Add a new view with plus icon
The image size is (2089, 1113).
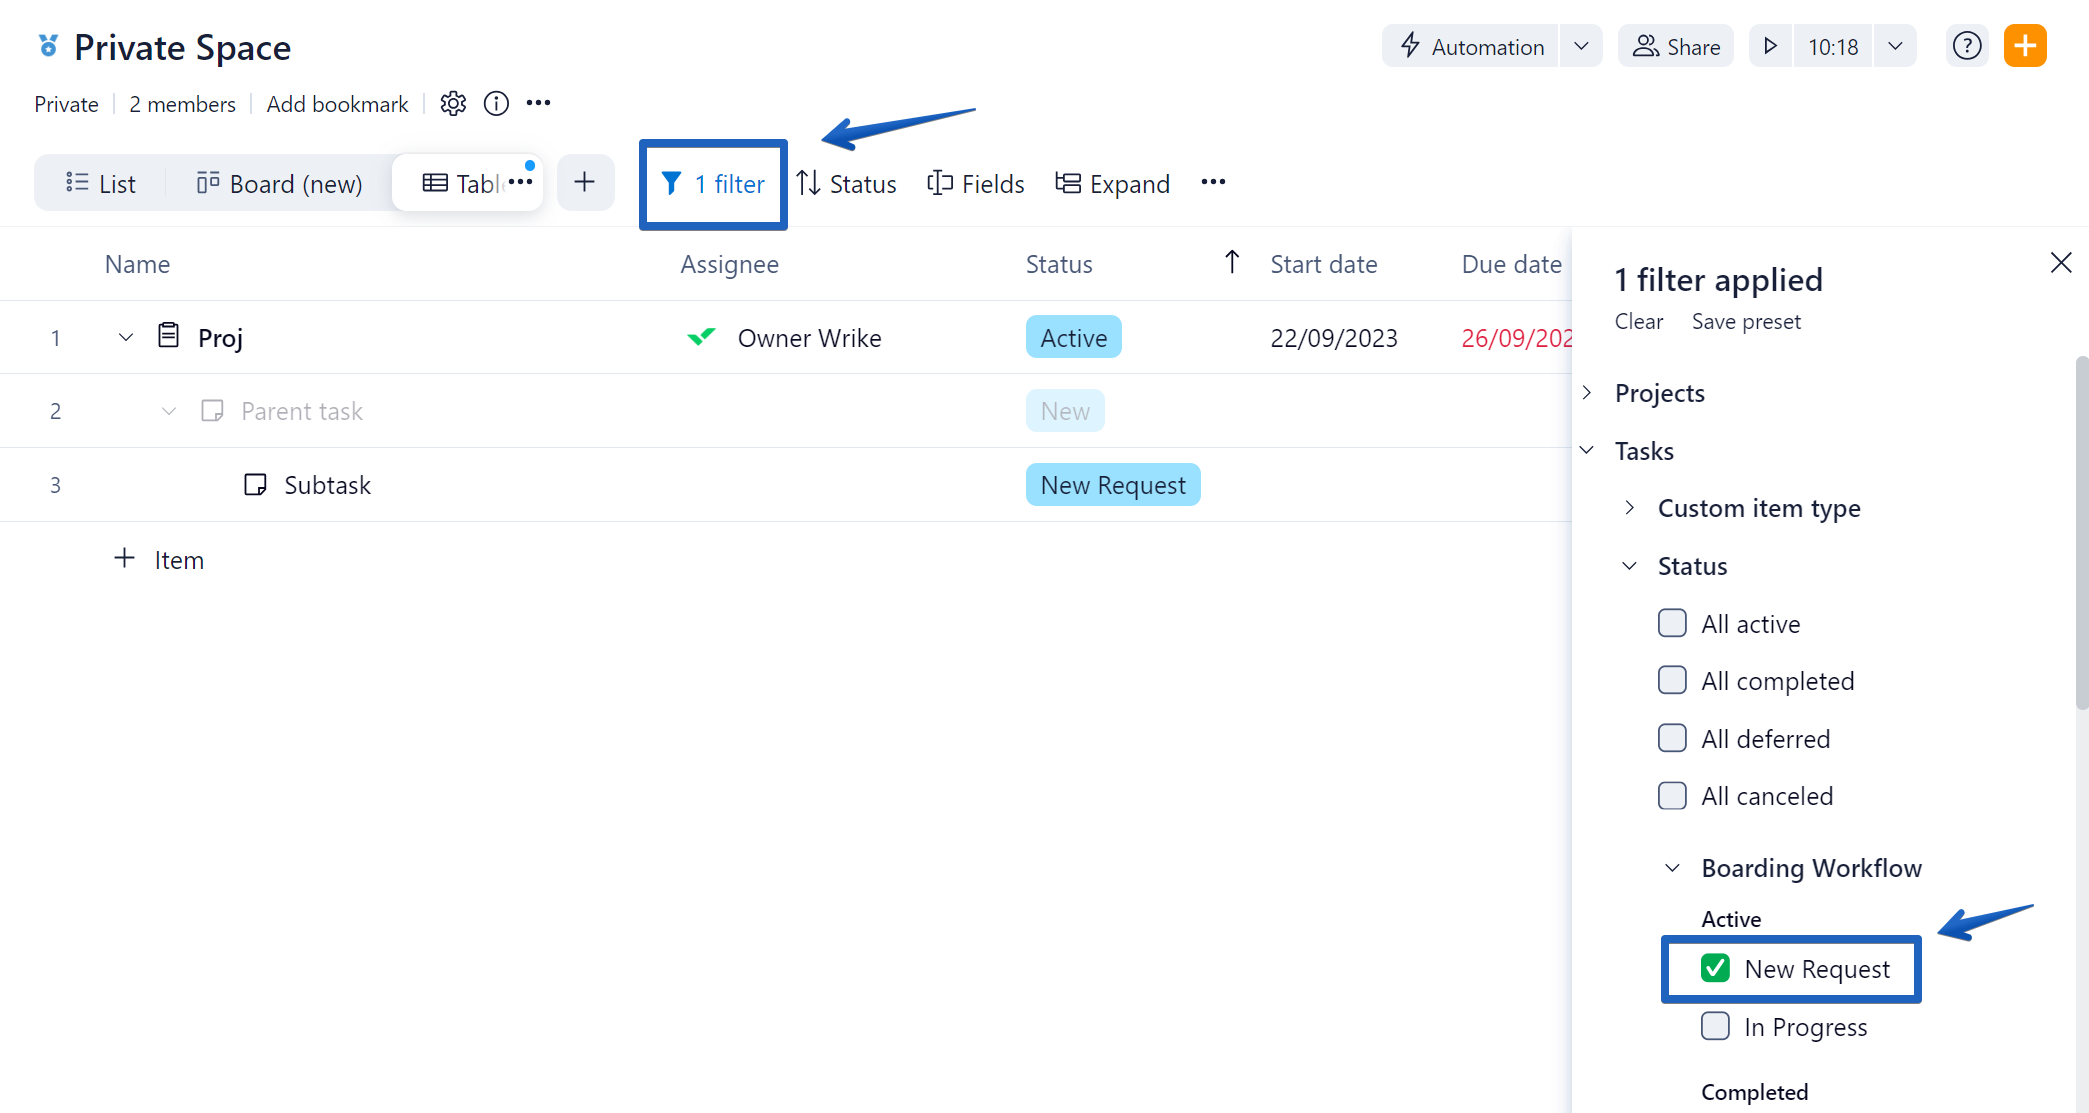[585, 183]
